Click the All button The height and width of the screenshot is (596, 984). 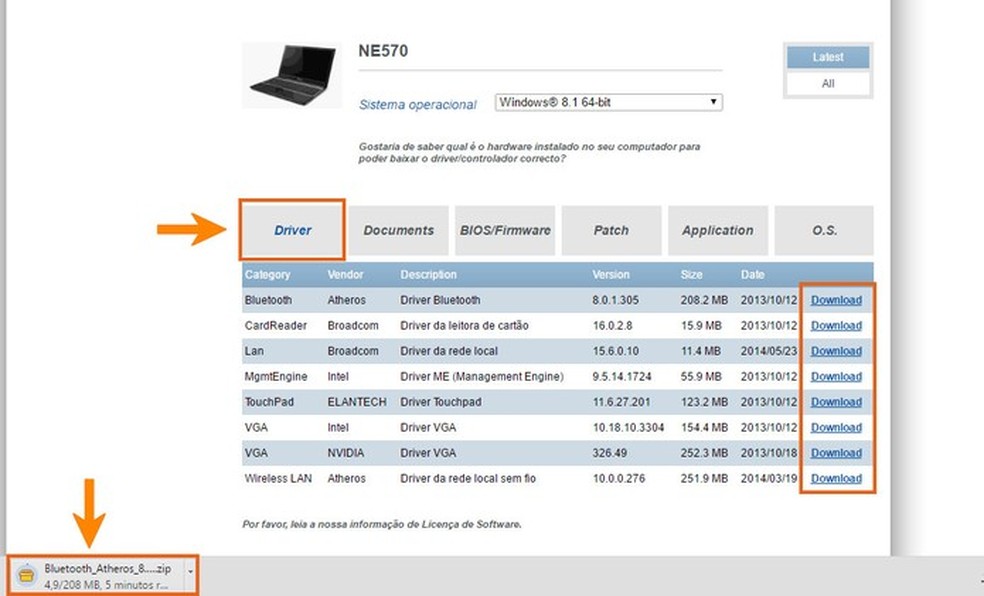click(x=827, y=84)
